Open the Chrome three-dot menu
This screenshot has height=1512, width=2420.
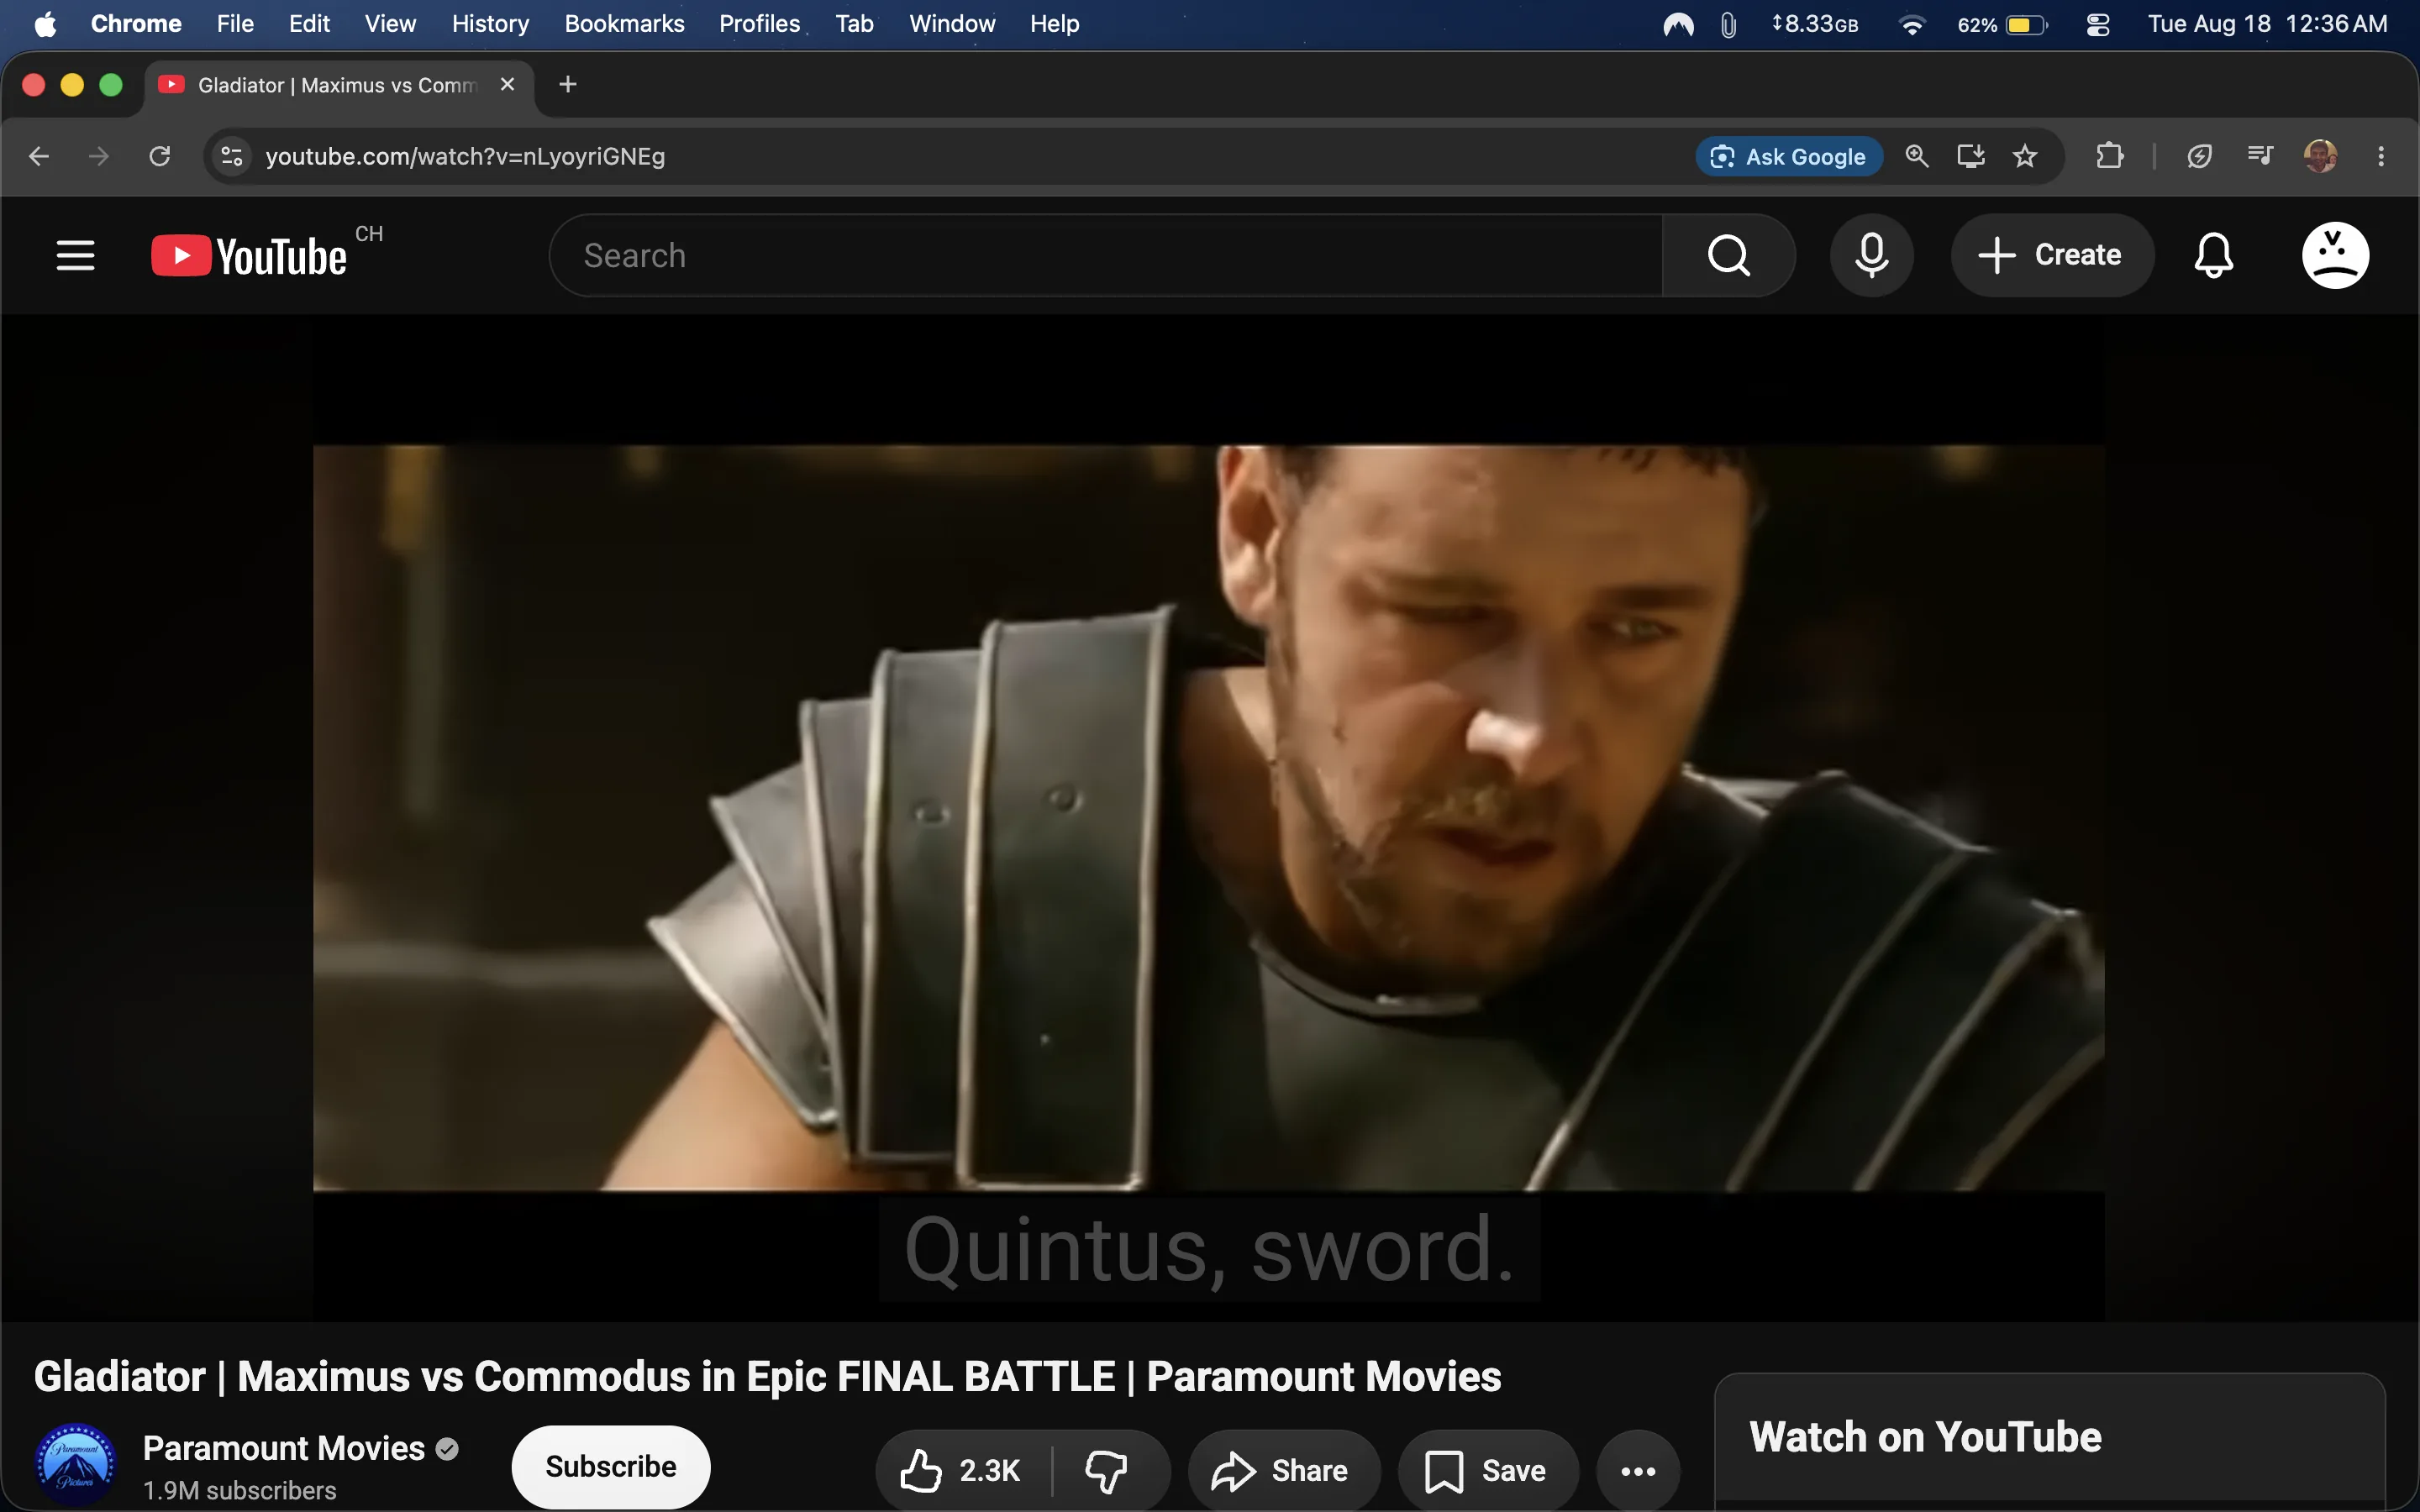click(2381, 156)
